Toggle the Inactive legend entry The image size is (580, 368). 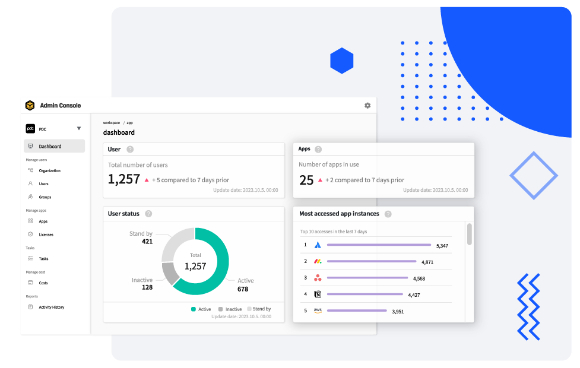pyautogui.click(x=230, y=309)
